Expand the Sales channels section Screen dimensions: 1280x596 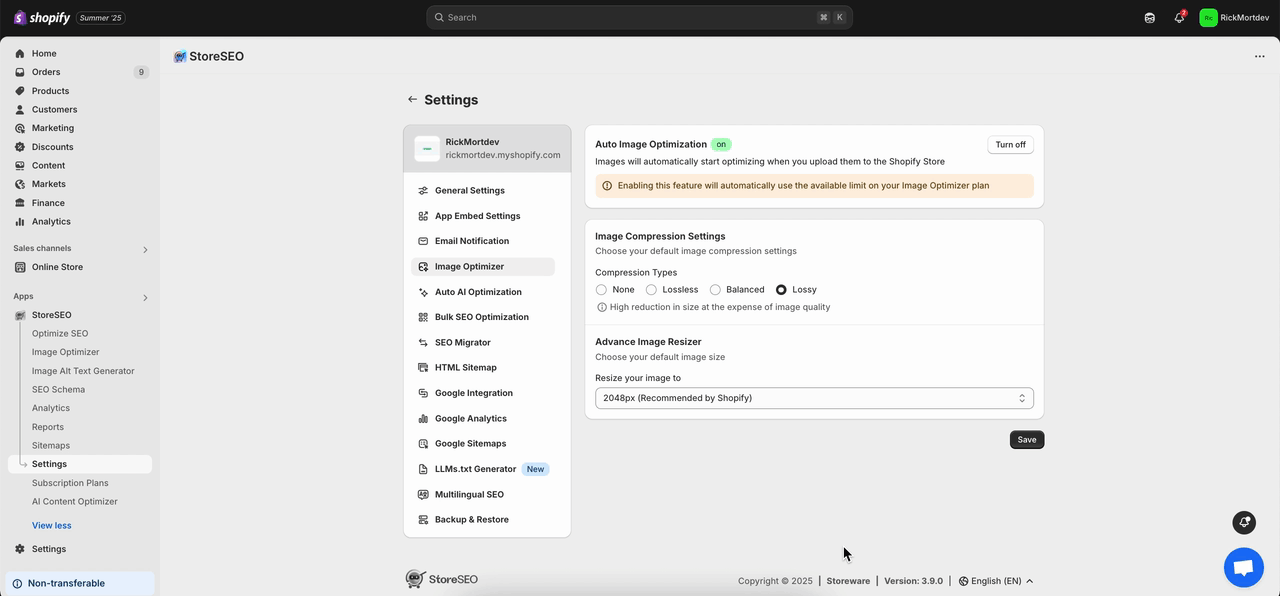coord(145,250)
